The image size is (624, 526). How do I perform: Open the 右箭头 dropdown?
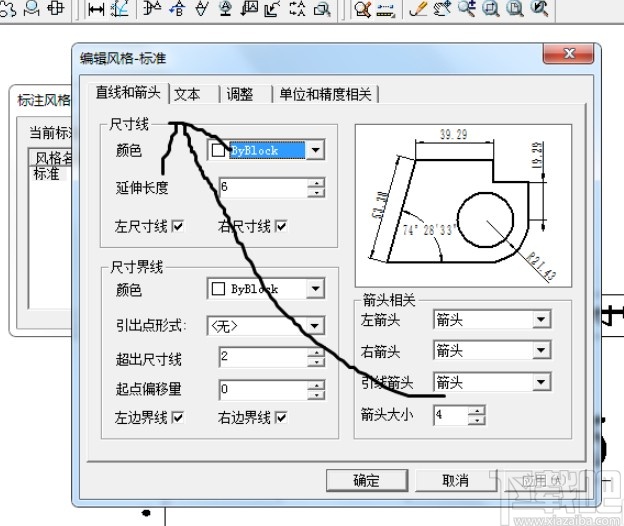(x=541, y=350)
